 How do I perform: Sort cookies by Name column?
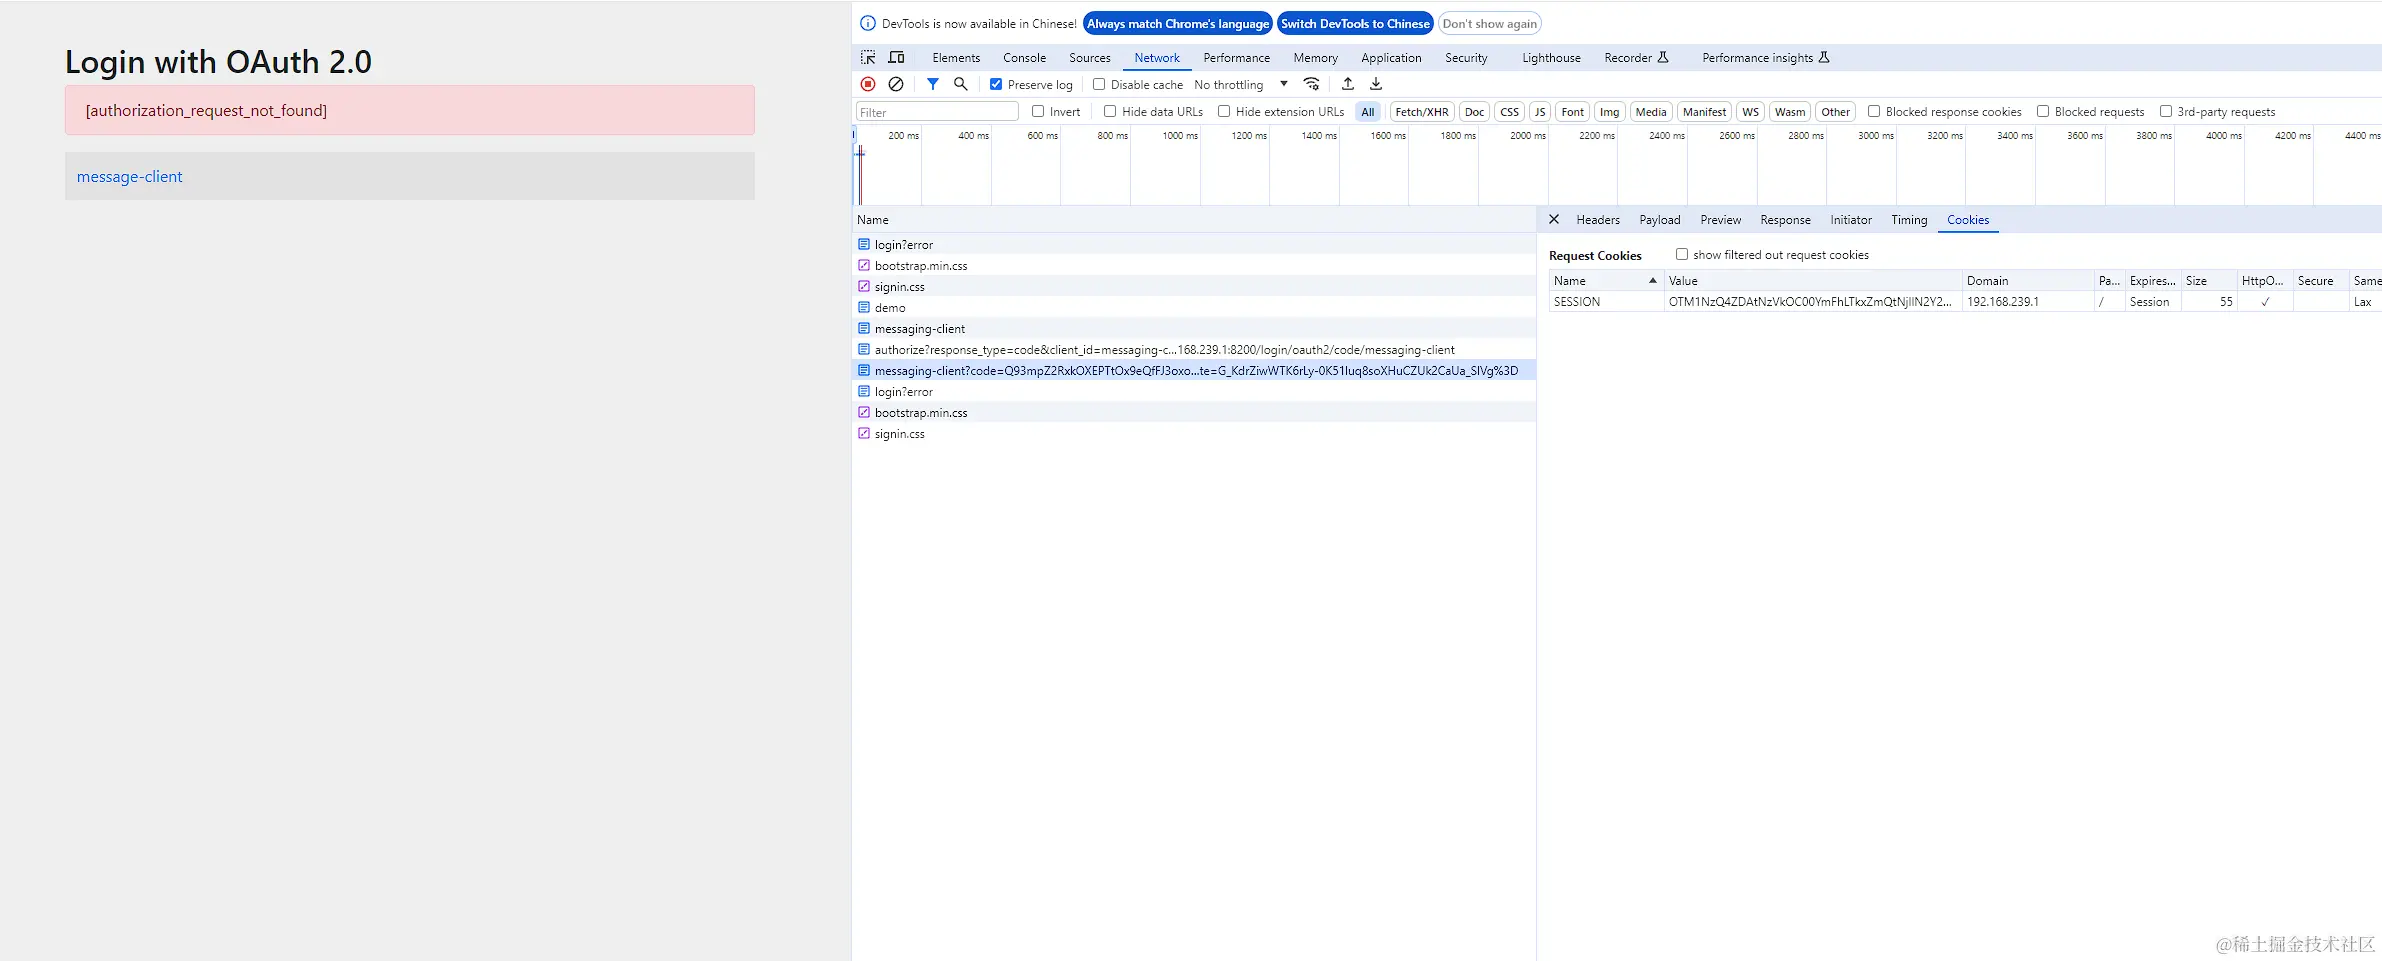tap(1606, 281)
